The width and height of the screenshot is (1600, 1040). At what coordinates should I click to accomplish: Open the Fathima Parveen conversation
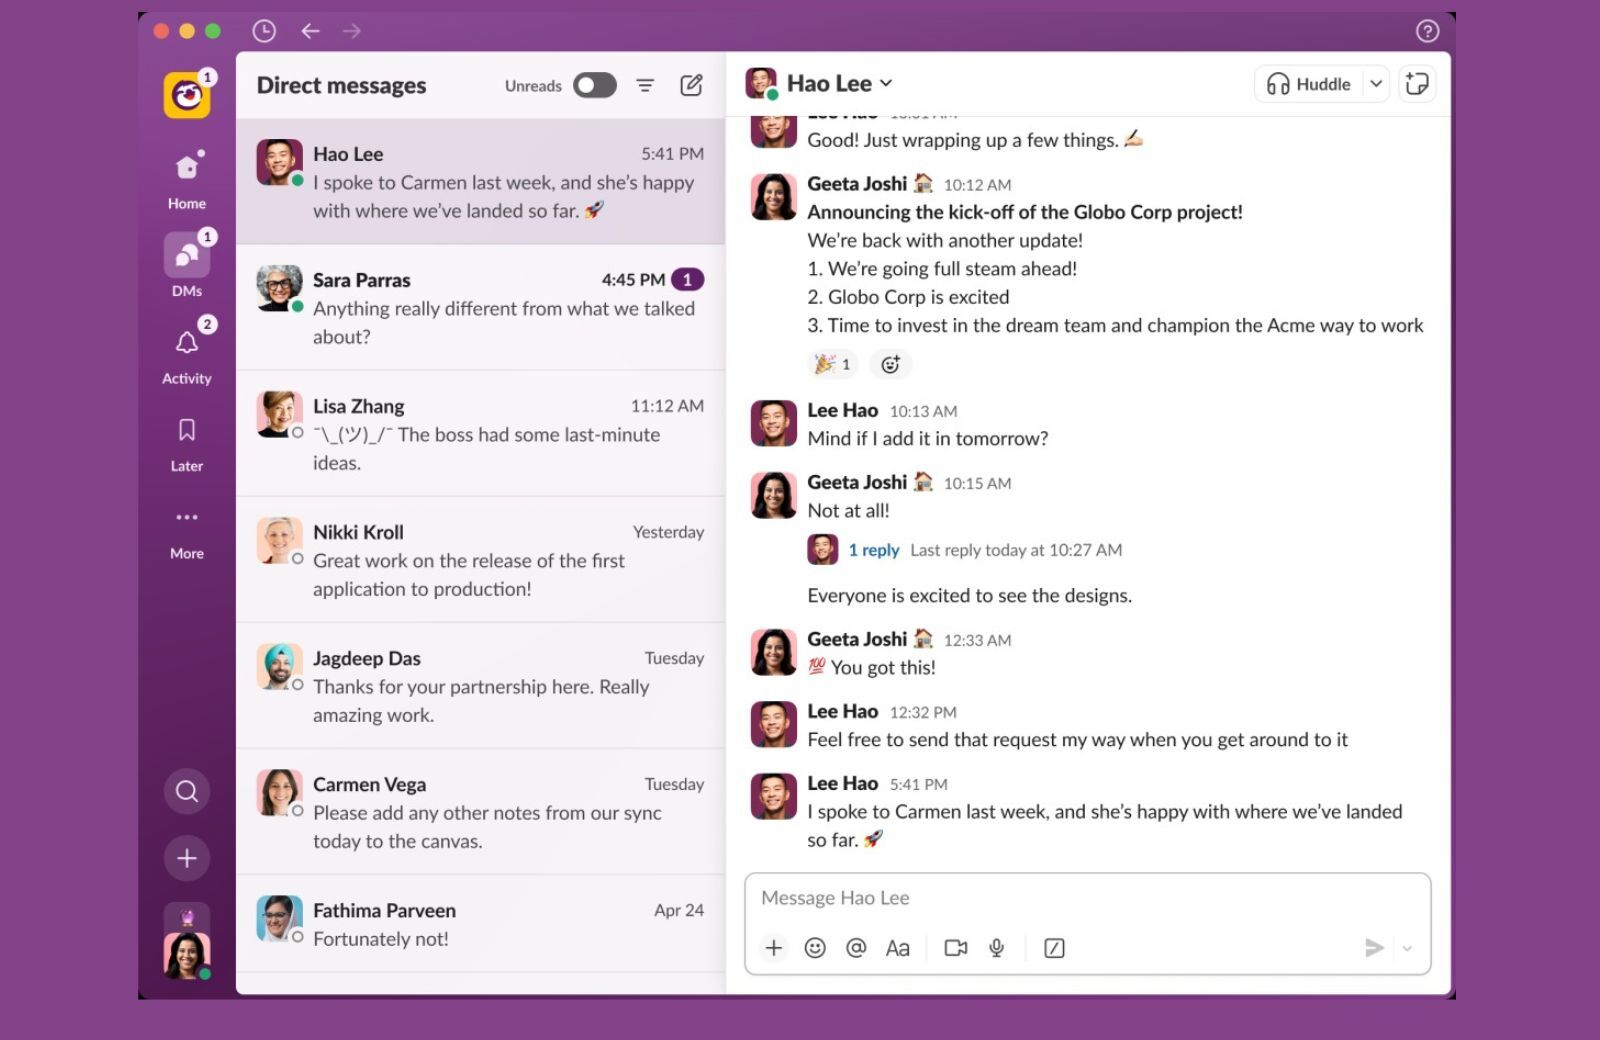tap(480, 924)
